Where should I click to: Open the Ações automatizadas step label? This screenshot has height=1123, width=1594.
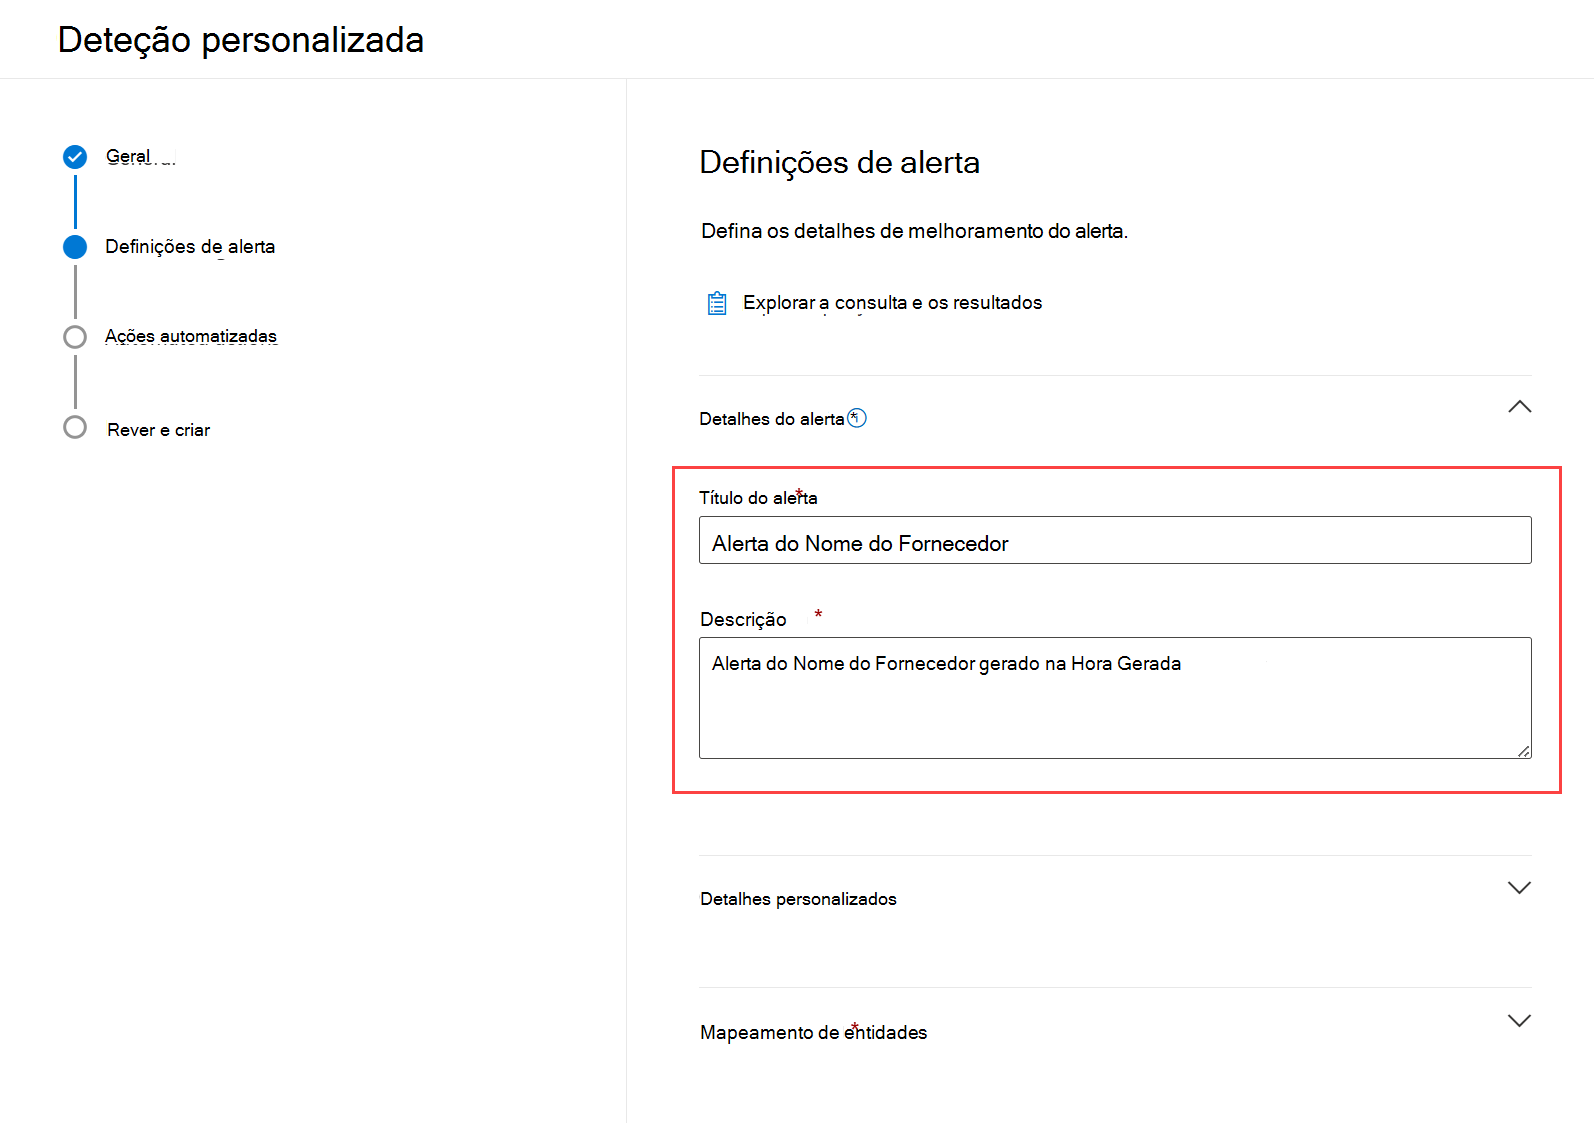[190, 337]
